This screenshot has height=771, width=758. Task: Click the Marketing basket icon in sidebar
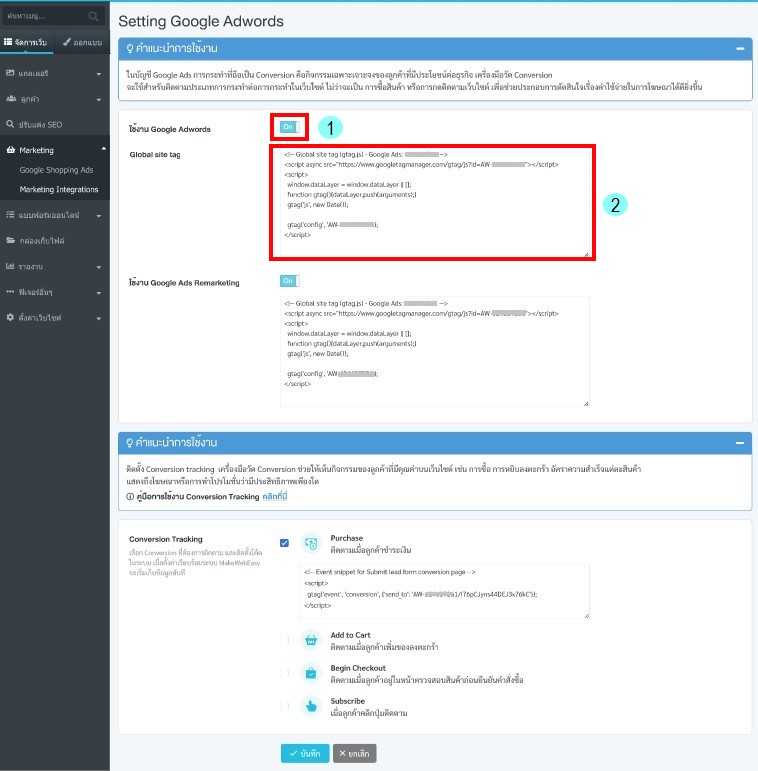[x=10, y=150]
